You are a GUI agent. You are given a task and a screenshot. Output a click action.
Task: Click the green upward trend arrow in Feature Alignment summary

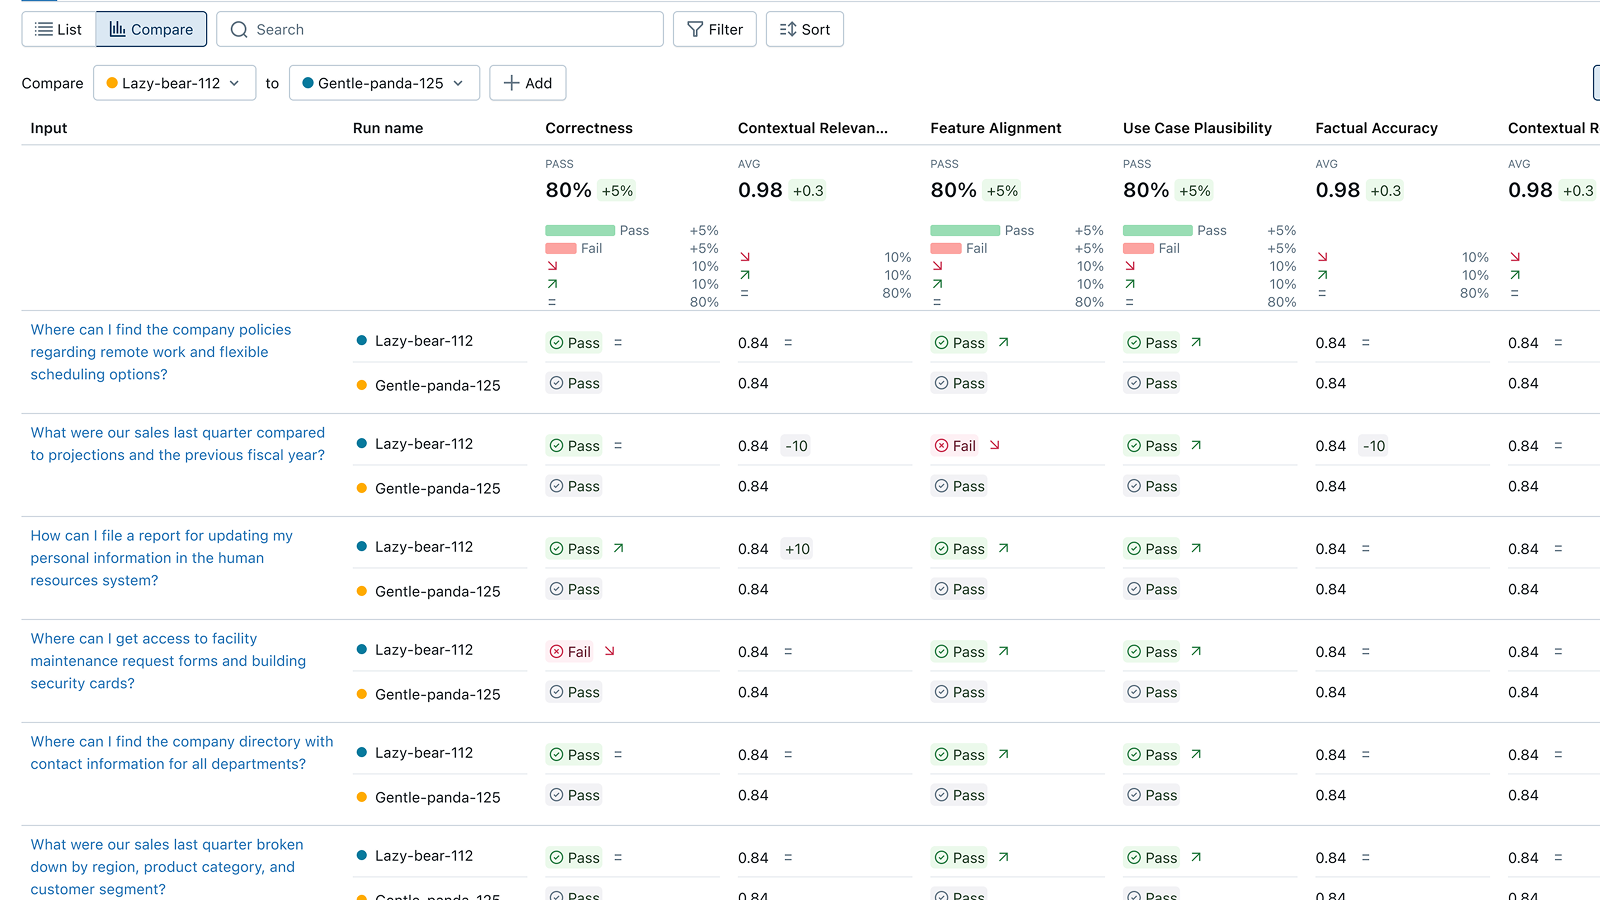[x=937, y=284]
